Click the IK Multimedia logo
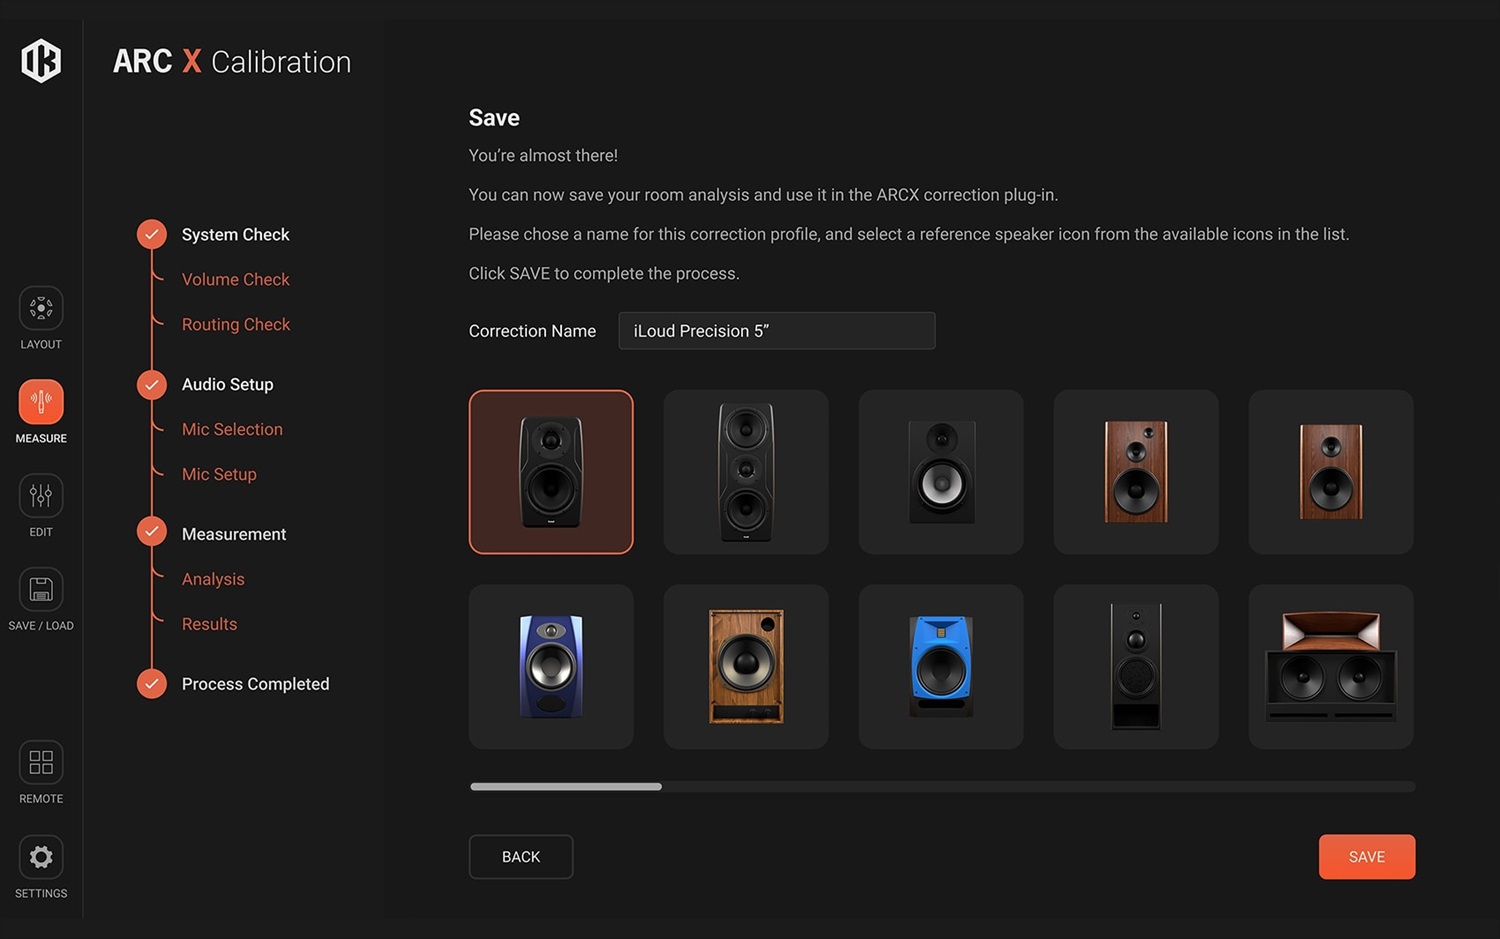 click(x=40, y=60)
